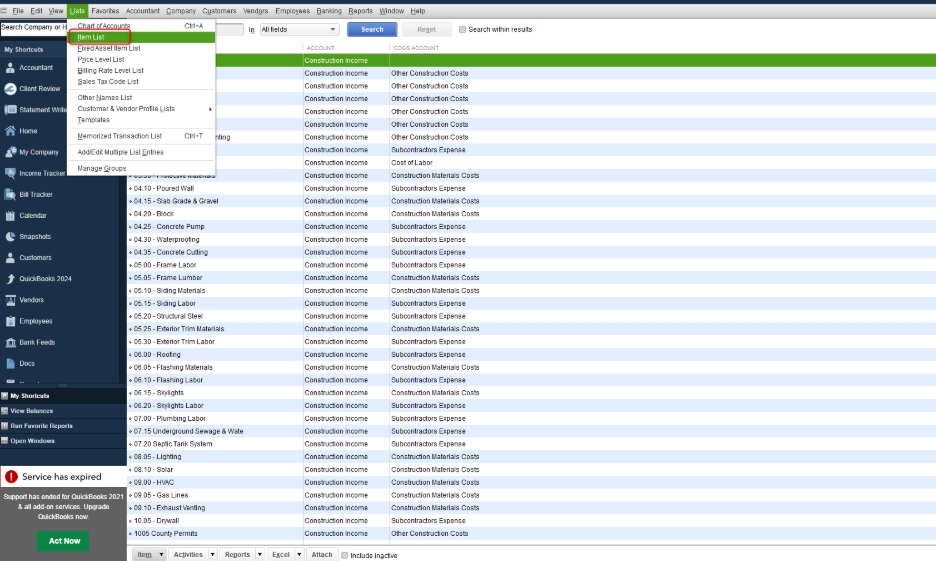
Task: Click the Attach button
Action: pyautogui.click(x=322, y=554)
